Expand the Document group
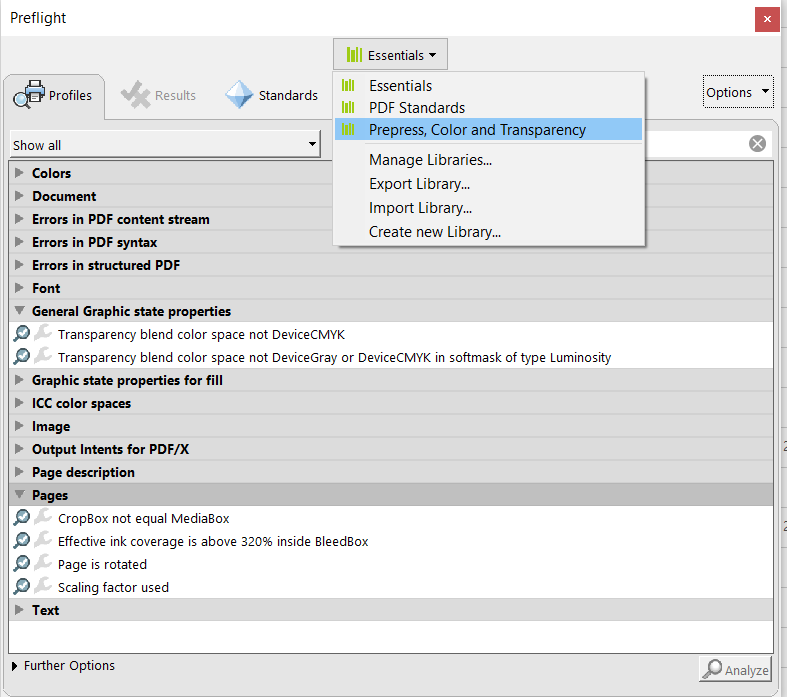Image resolution: width=787 pixels, height=697 pixels. point(19,196)
